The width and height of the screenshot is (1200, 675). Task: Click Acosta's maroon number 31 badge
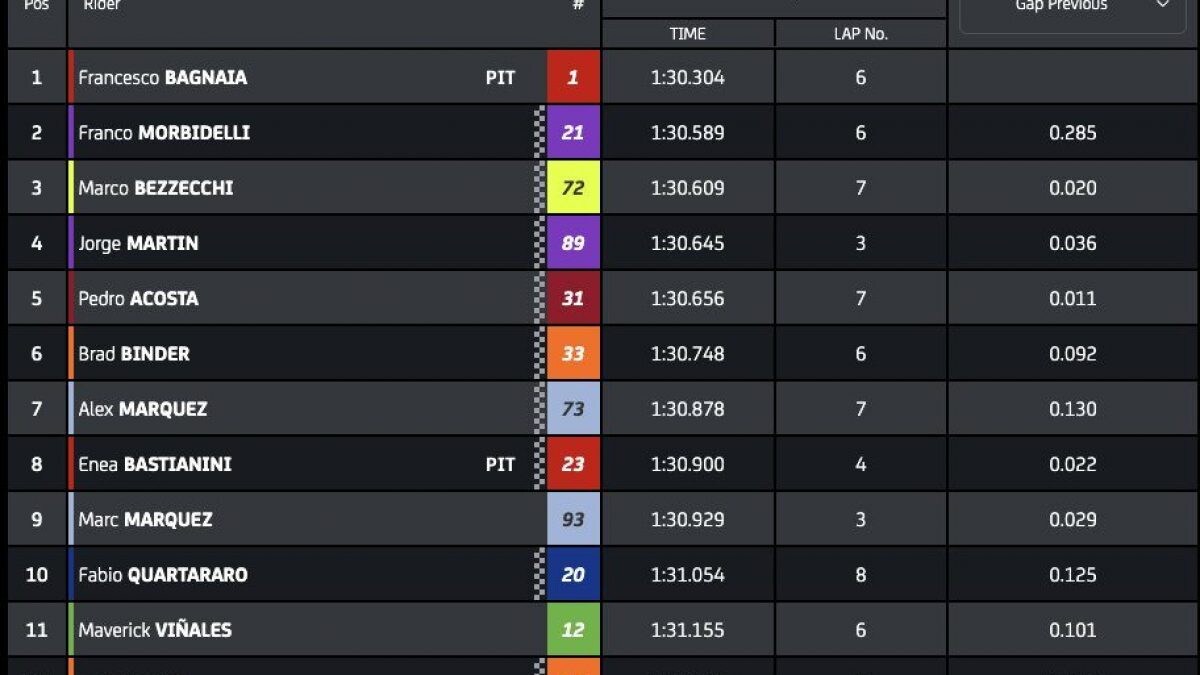[573, 298]
